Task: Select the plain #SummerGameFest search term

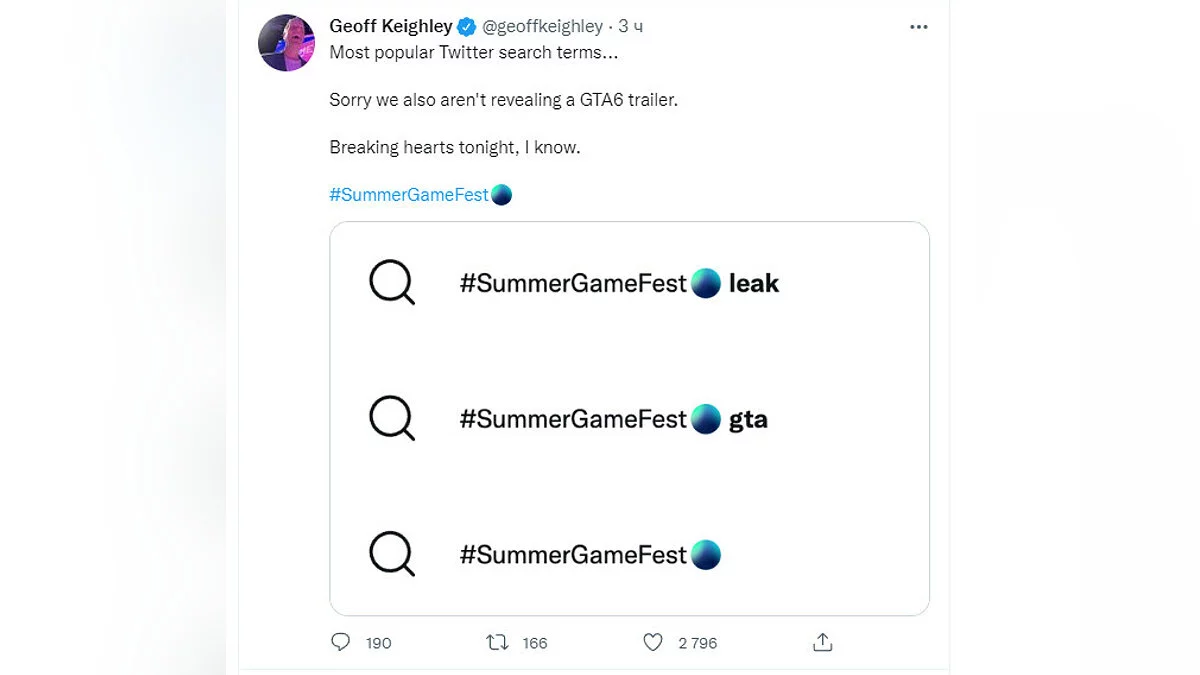Action: point(589,554)
